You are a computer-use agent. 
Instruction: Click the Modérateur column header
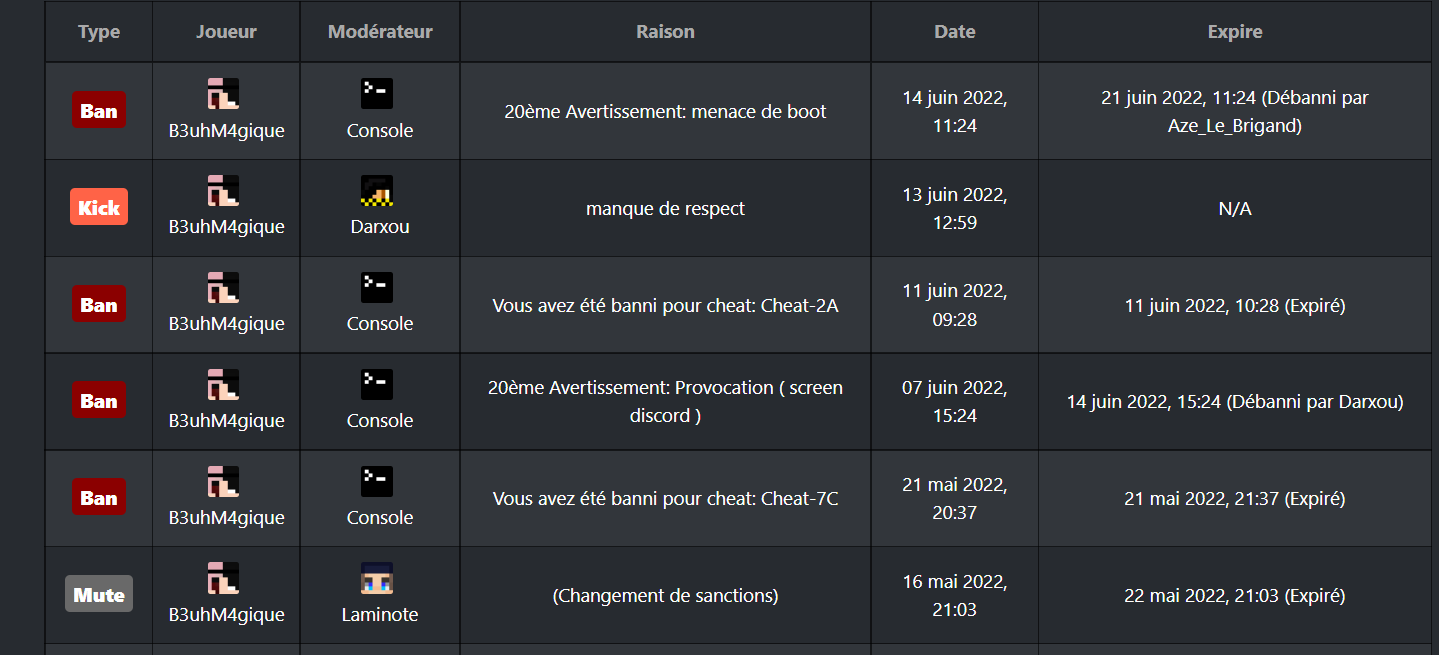380,32
